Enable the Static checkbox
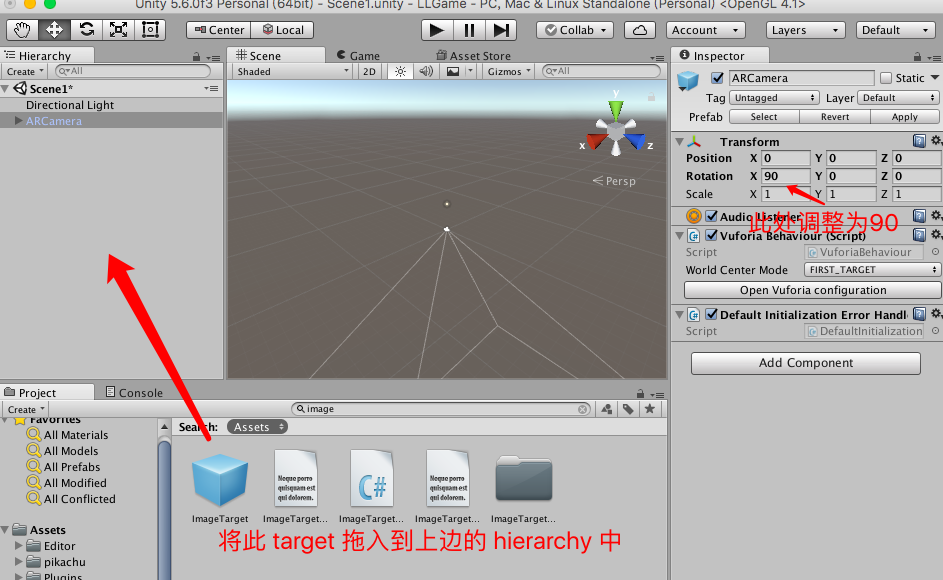Image resolution: width=943 pixels, height=580 pixels. (x=886, y=78)
